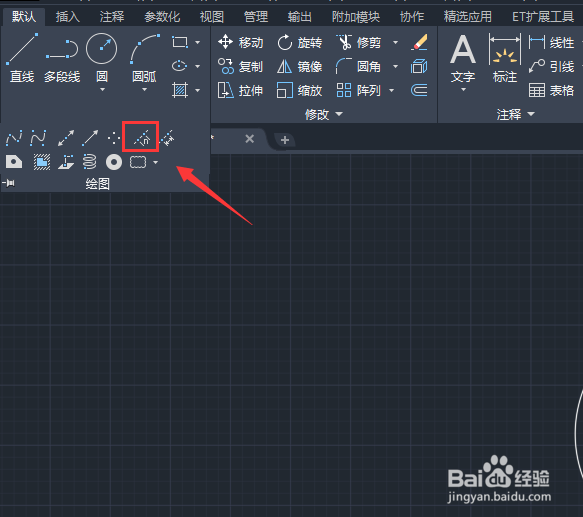
Task: Select the 直线 (Line) tool
Action: [22, 58]
